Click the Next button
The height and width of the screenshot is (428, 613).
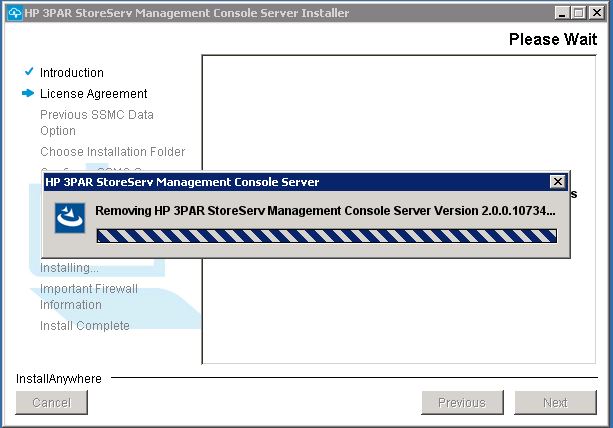(555, 402)
